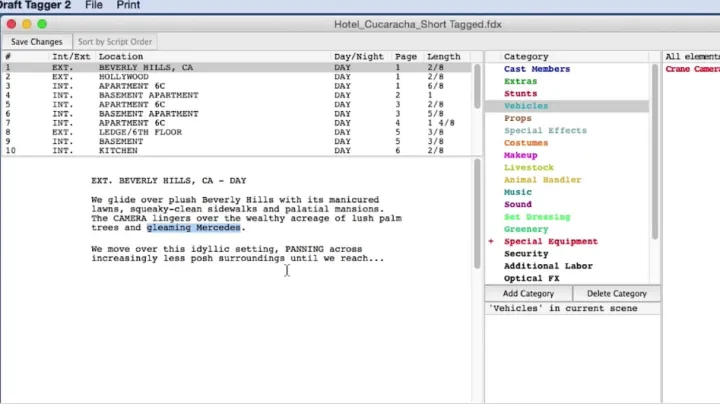
Task: Click the highlighted 'gleaming Mercedes' text
Action: (x=194, y=228)
